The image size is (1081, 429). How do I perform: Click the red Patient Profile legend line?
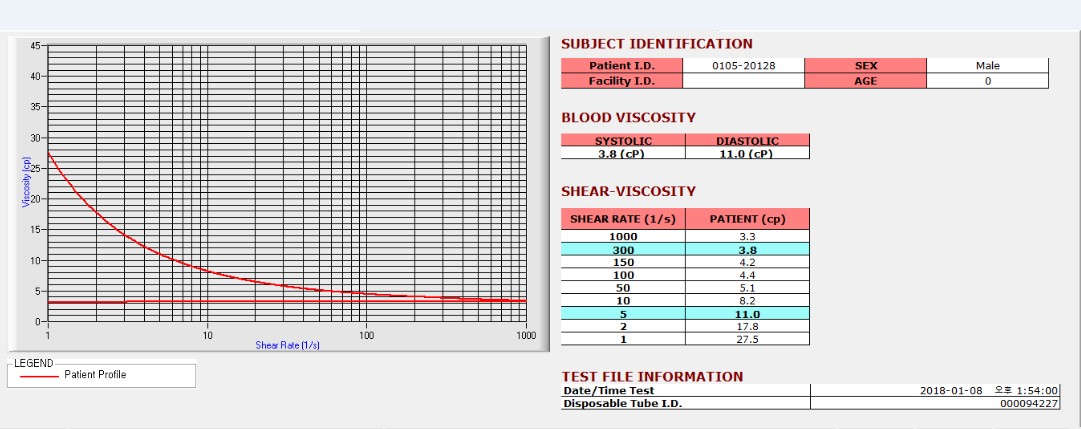(39, 377)
